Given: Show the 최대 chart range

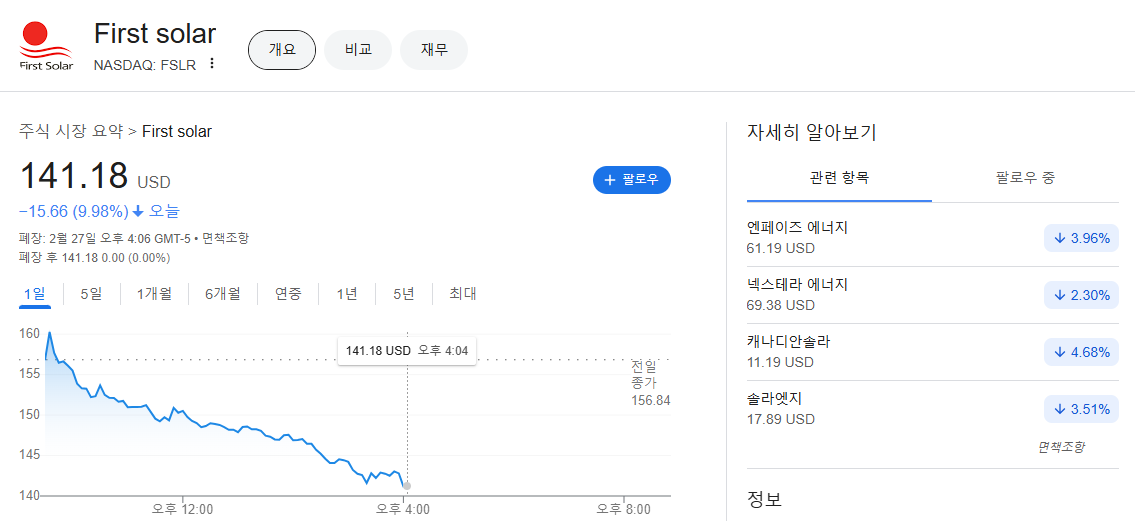Looking at the screenshot, I should (463, 294).
